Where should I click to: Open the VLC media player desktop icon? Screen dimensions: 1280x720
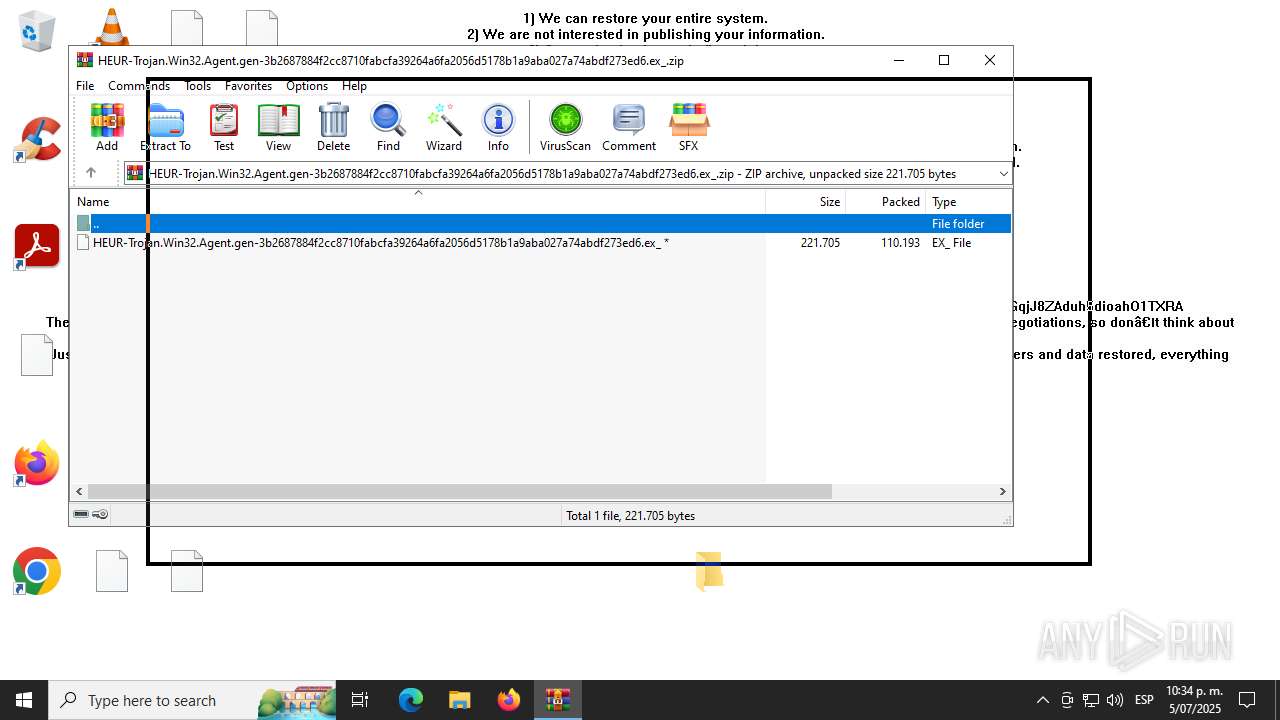(x=112, y=28)
